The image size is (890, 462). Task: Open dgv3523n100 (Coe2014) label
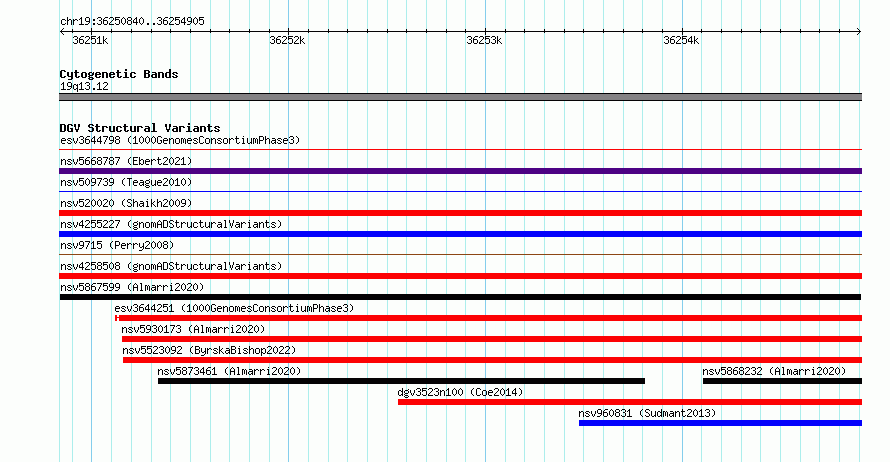point(460,392)
